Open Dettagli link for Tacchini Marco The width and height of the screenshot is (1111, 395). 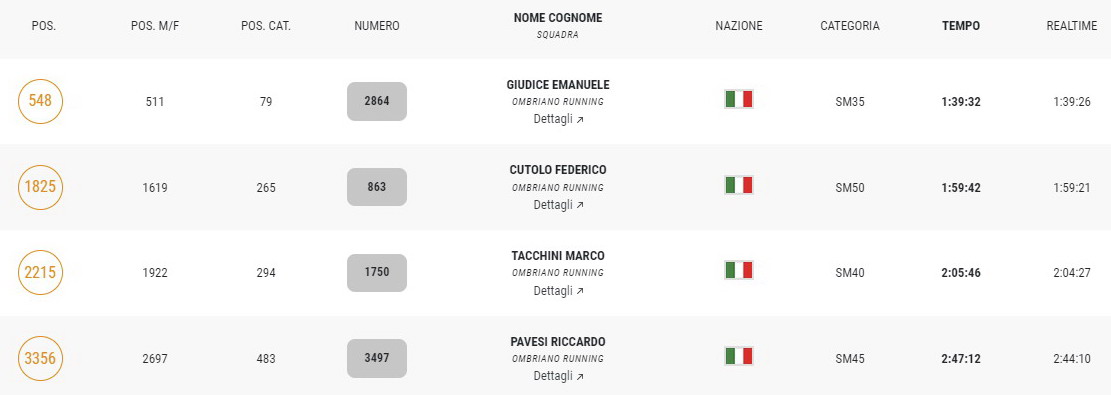[558, 291]
